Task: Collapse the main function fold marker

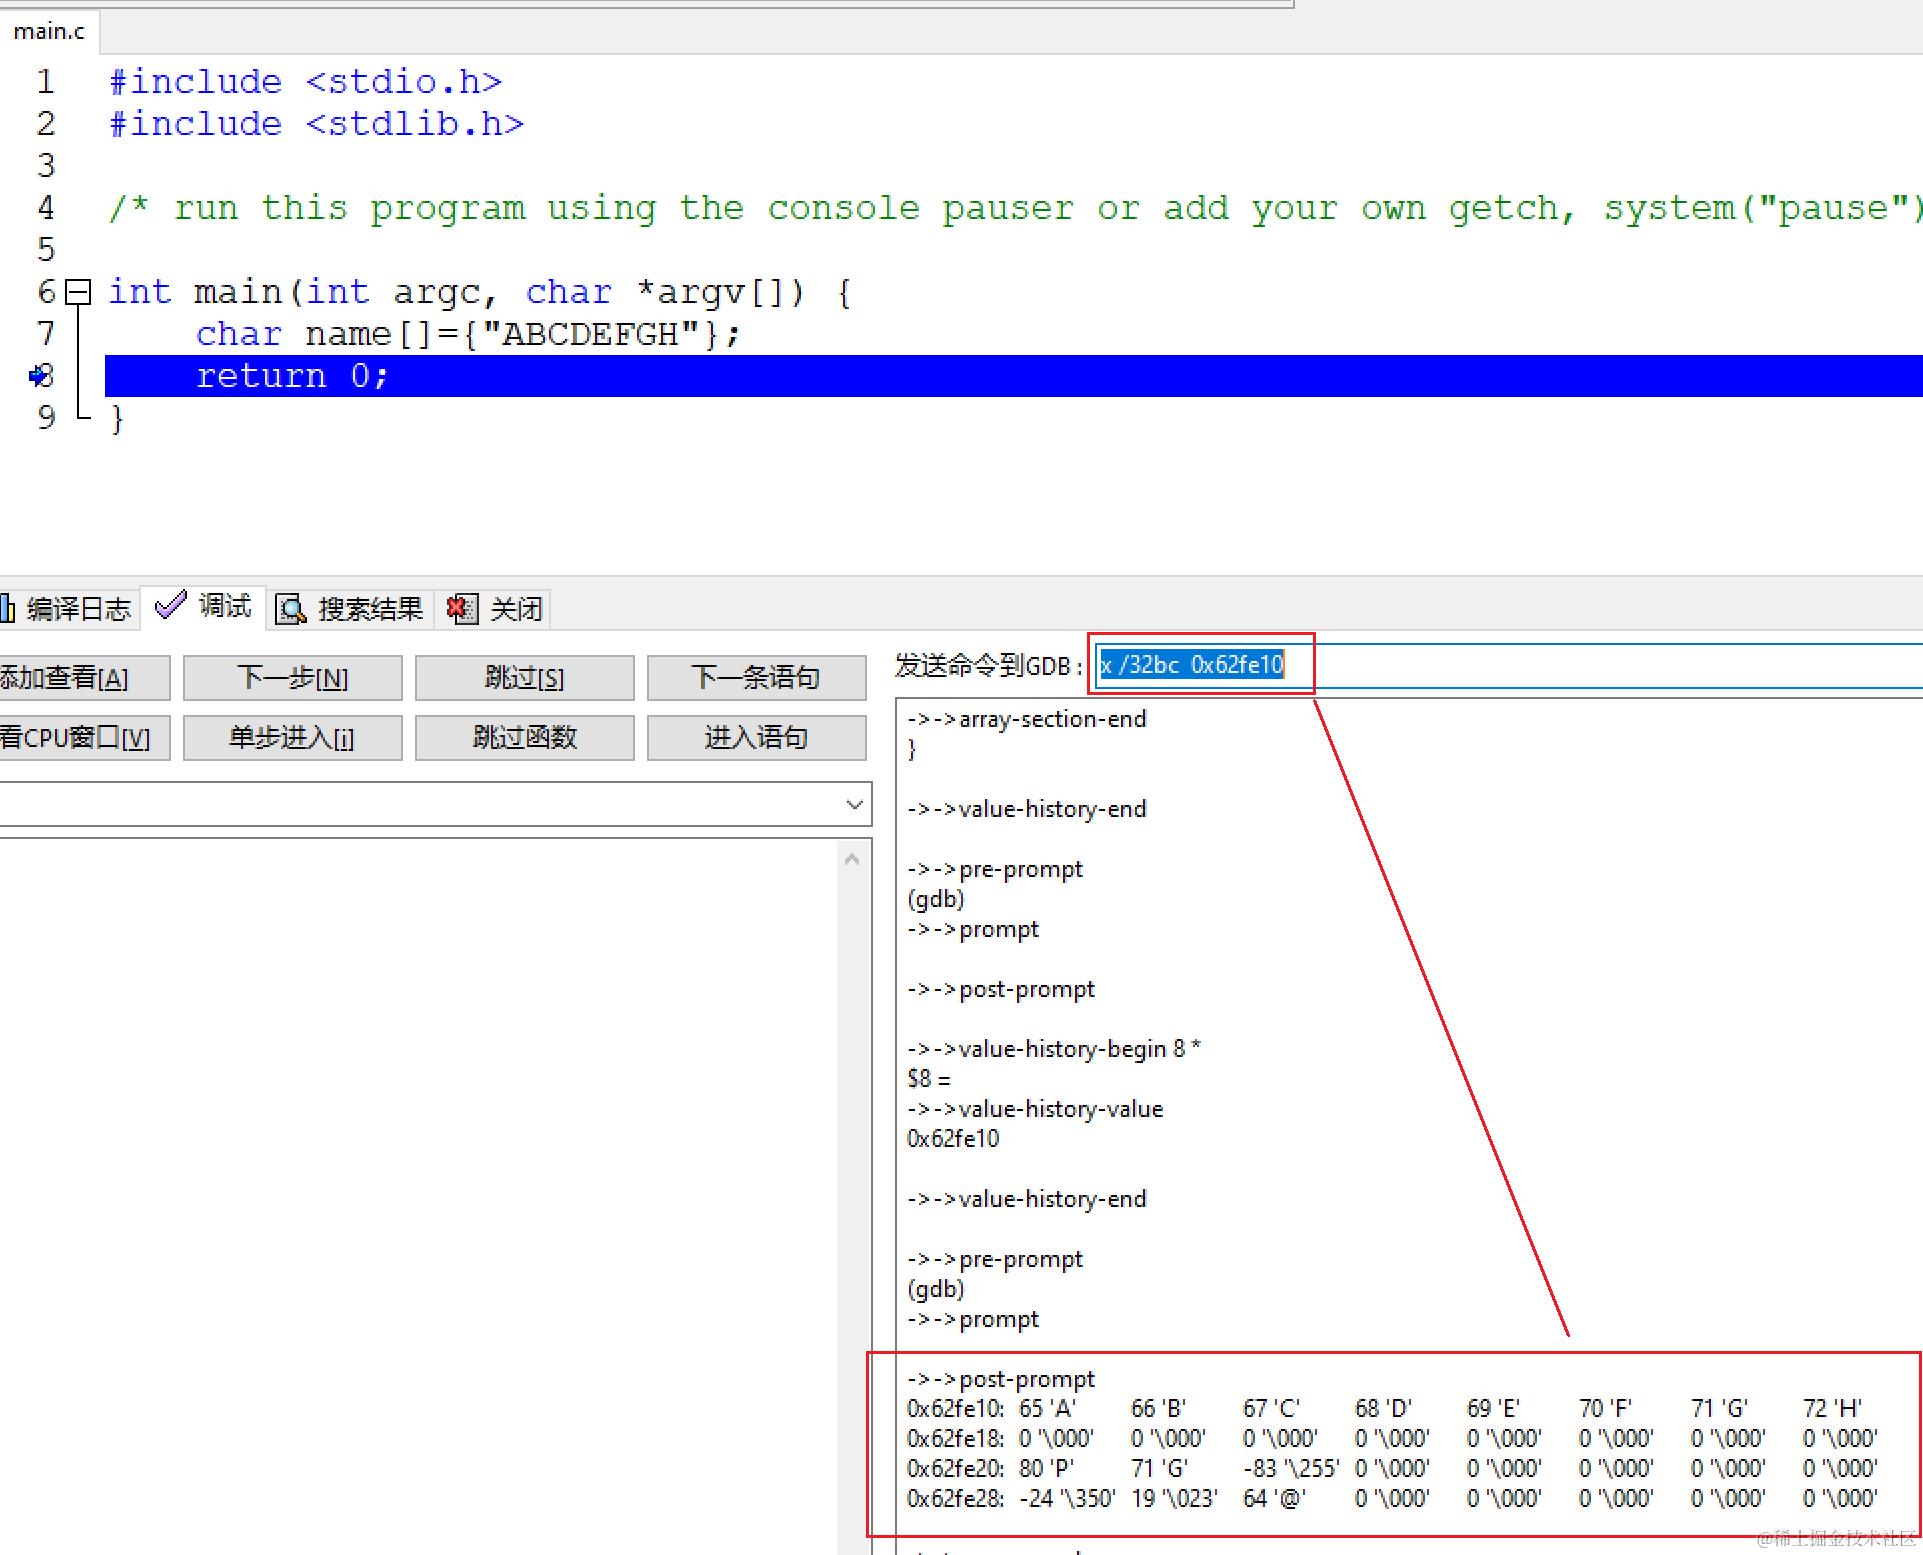Action: coord(78,292)
